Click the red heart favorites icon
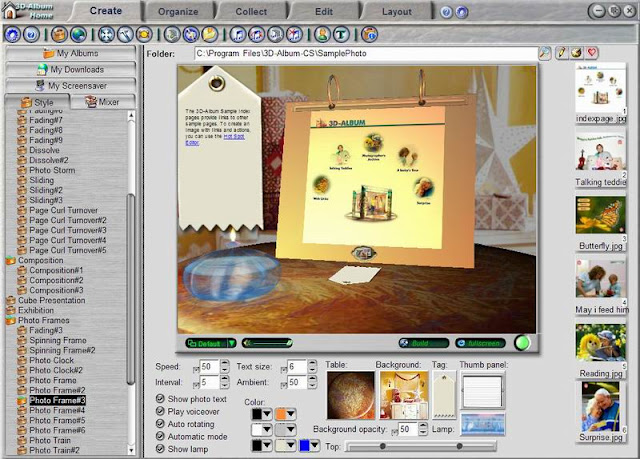This screenshot has width=640, height=459. pos(592,53)
